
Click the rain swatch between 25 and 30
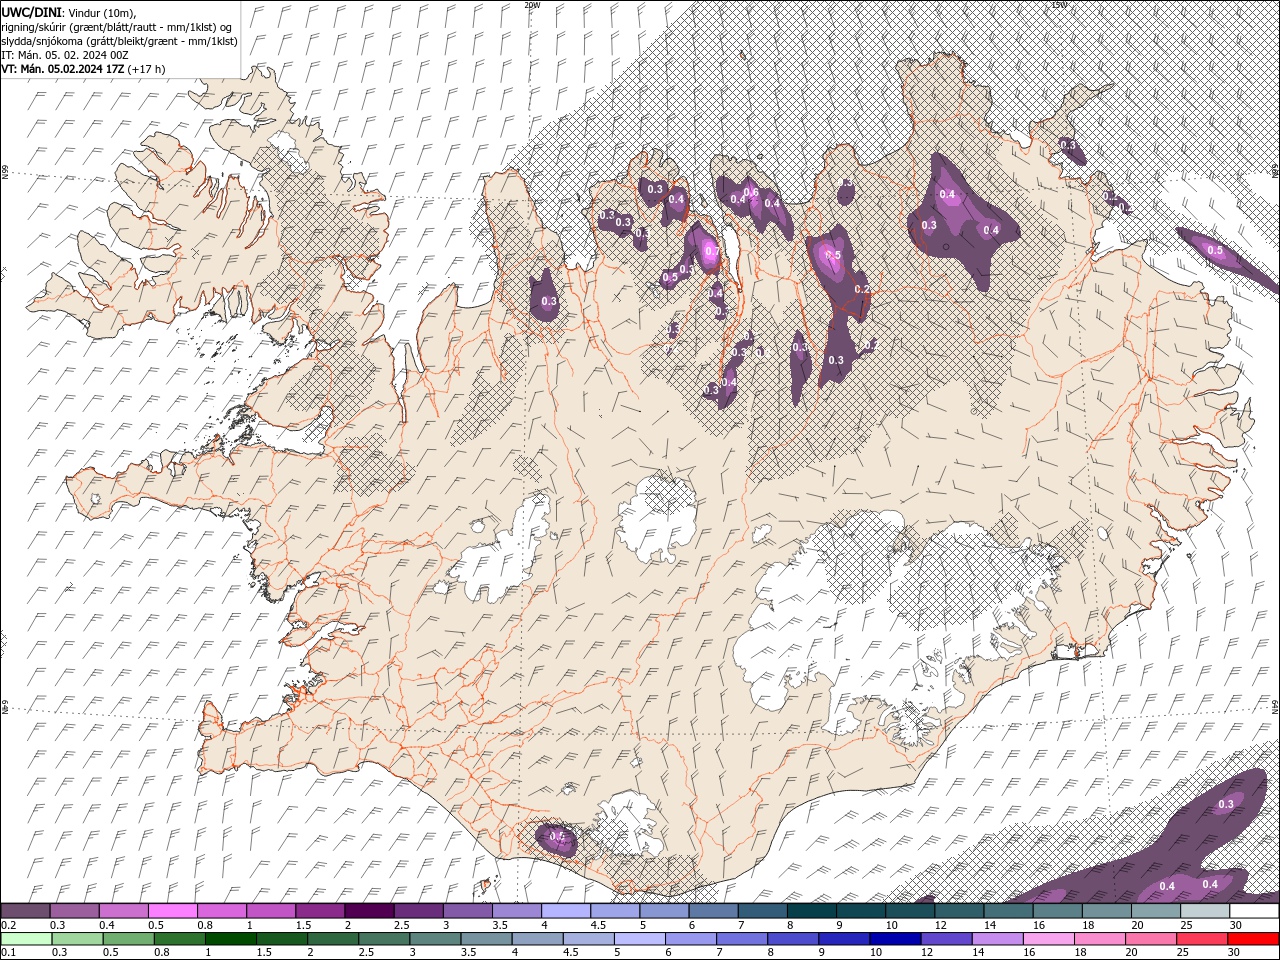[1201, 939]
